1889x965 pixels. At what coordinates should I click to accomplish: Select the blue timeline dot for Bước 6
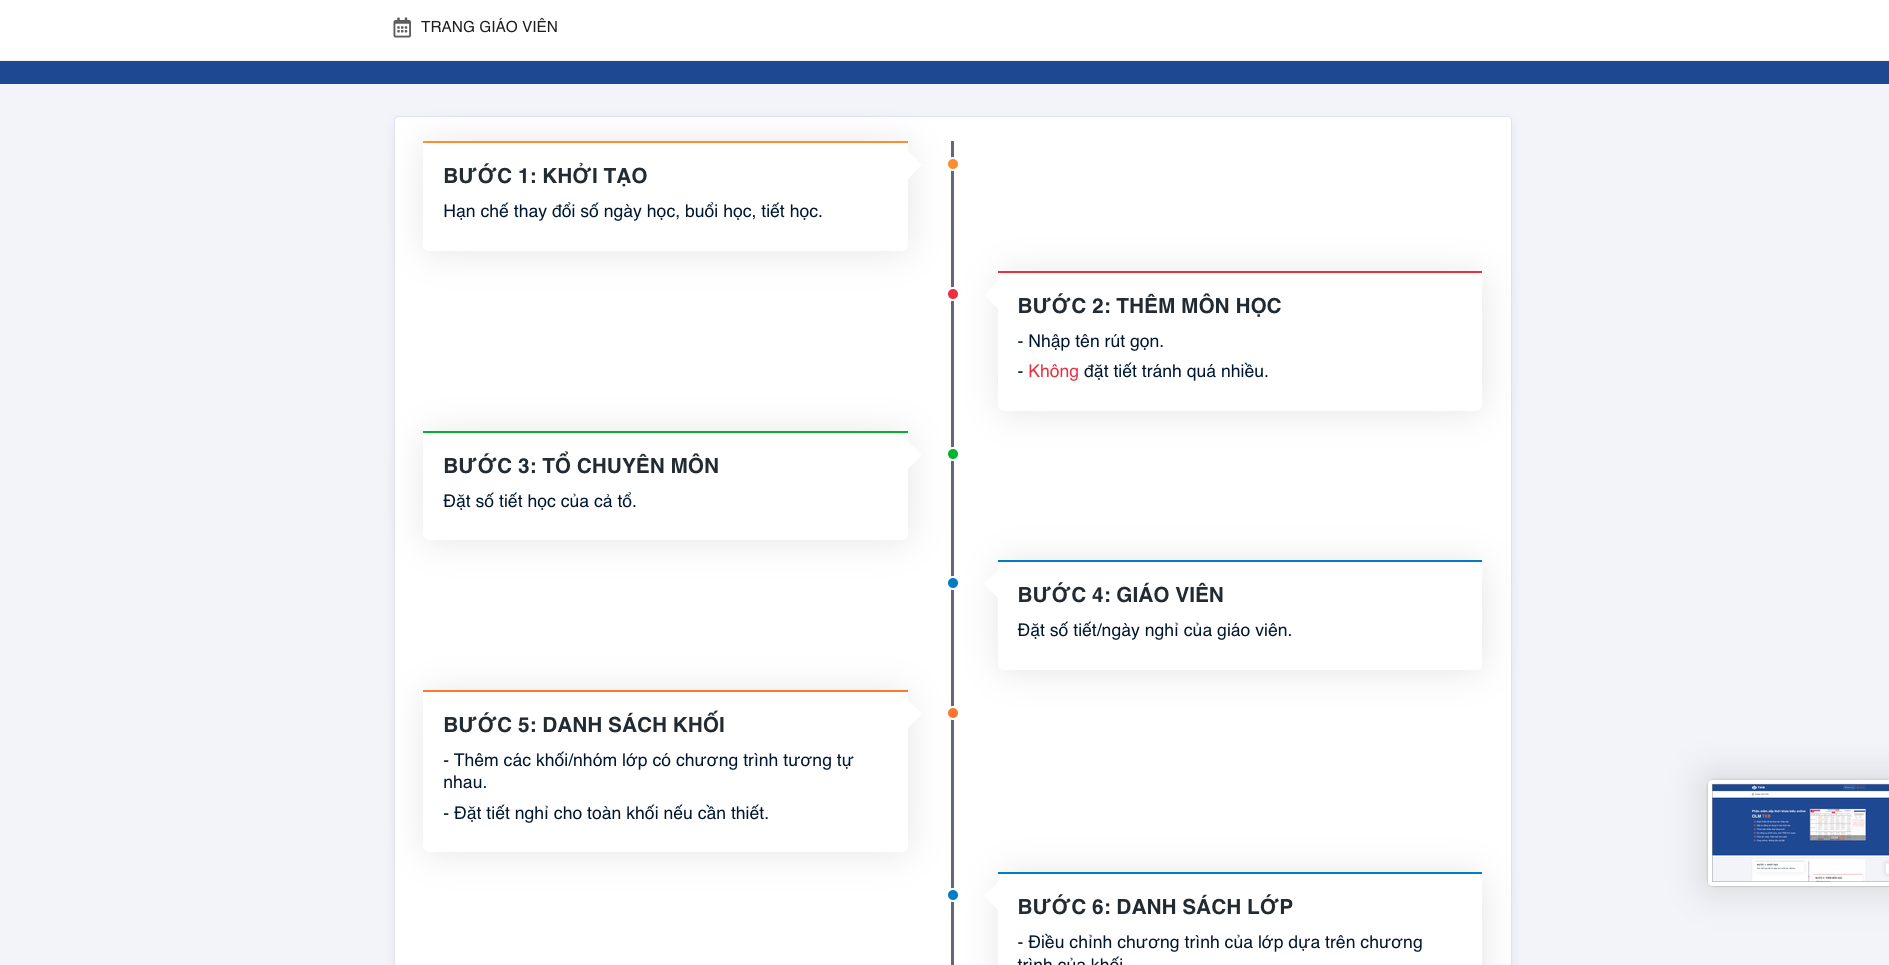tap(953, 895)
